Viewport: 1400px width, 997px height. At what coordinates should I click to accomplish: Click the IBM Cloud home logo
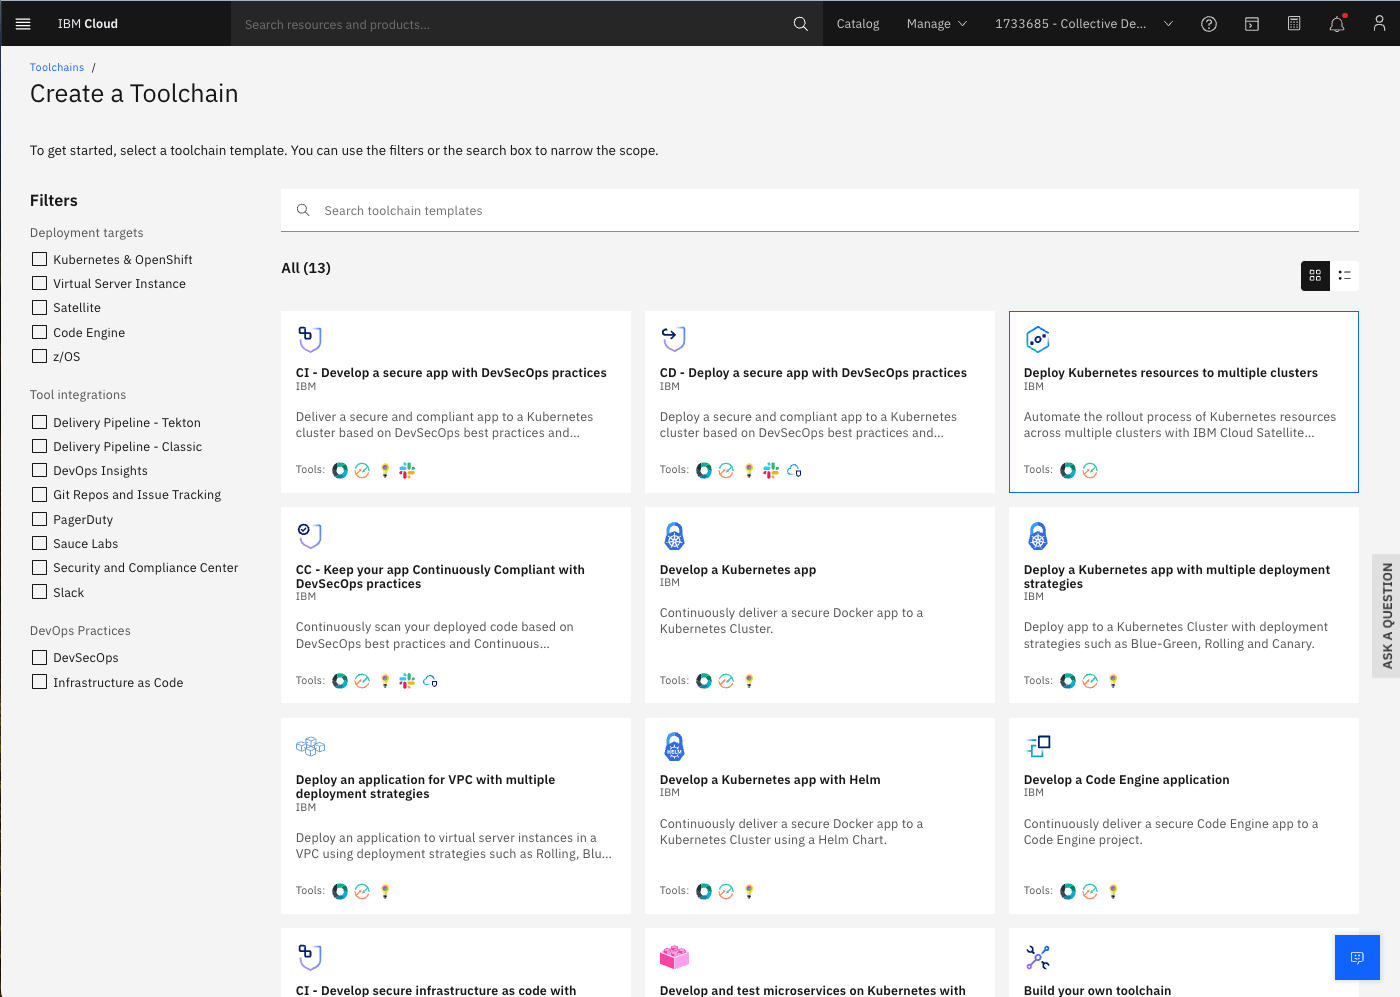(88, 24)
